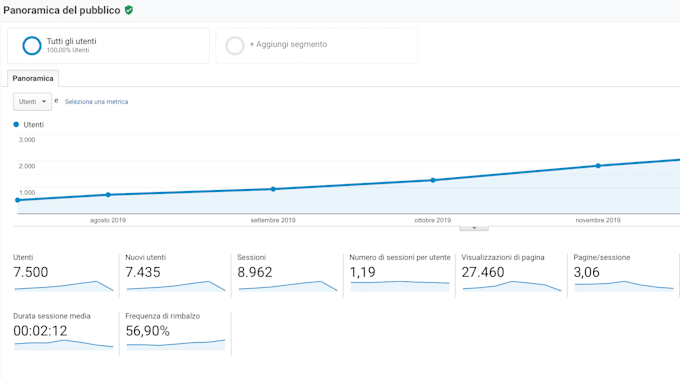Viewport: 680px width, 379px height.
Task: Open the Panoramica tab
Action: [33, 78]
